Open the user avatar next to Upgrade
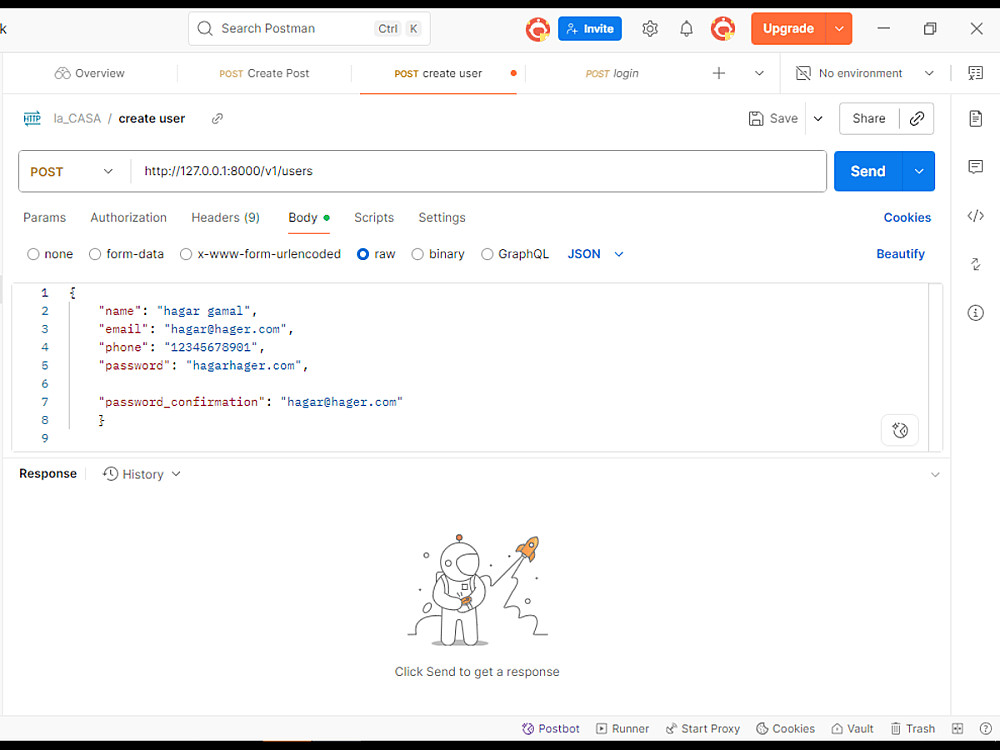 point(723,29)
